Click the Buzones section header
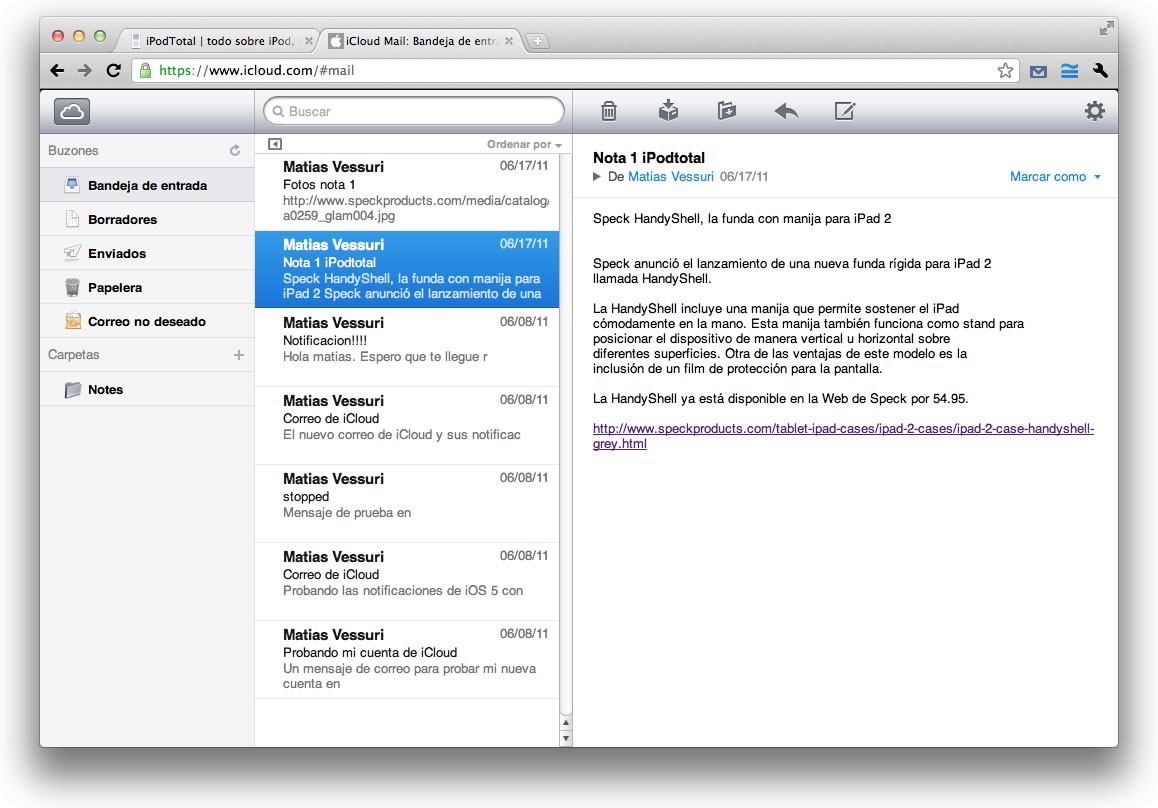 [73, 151]
